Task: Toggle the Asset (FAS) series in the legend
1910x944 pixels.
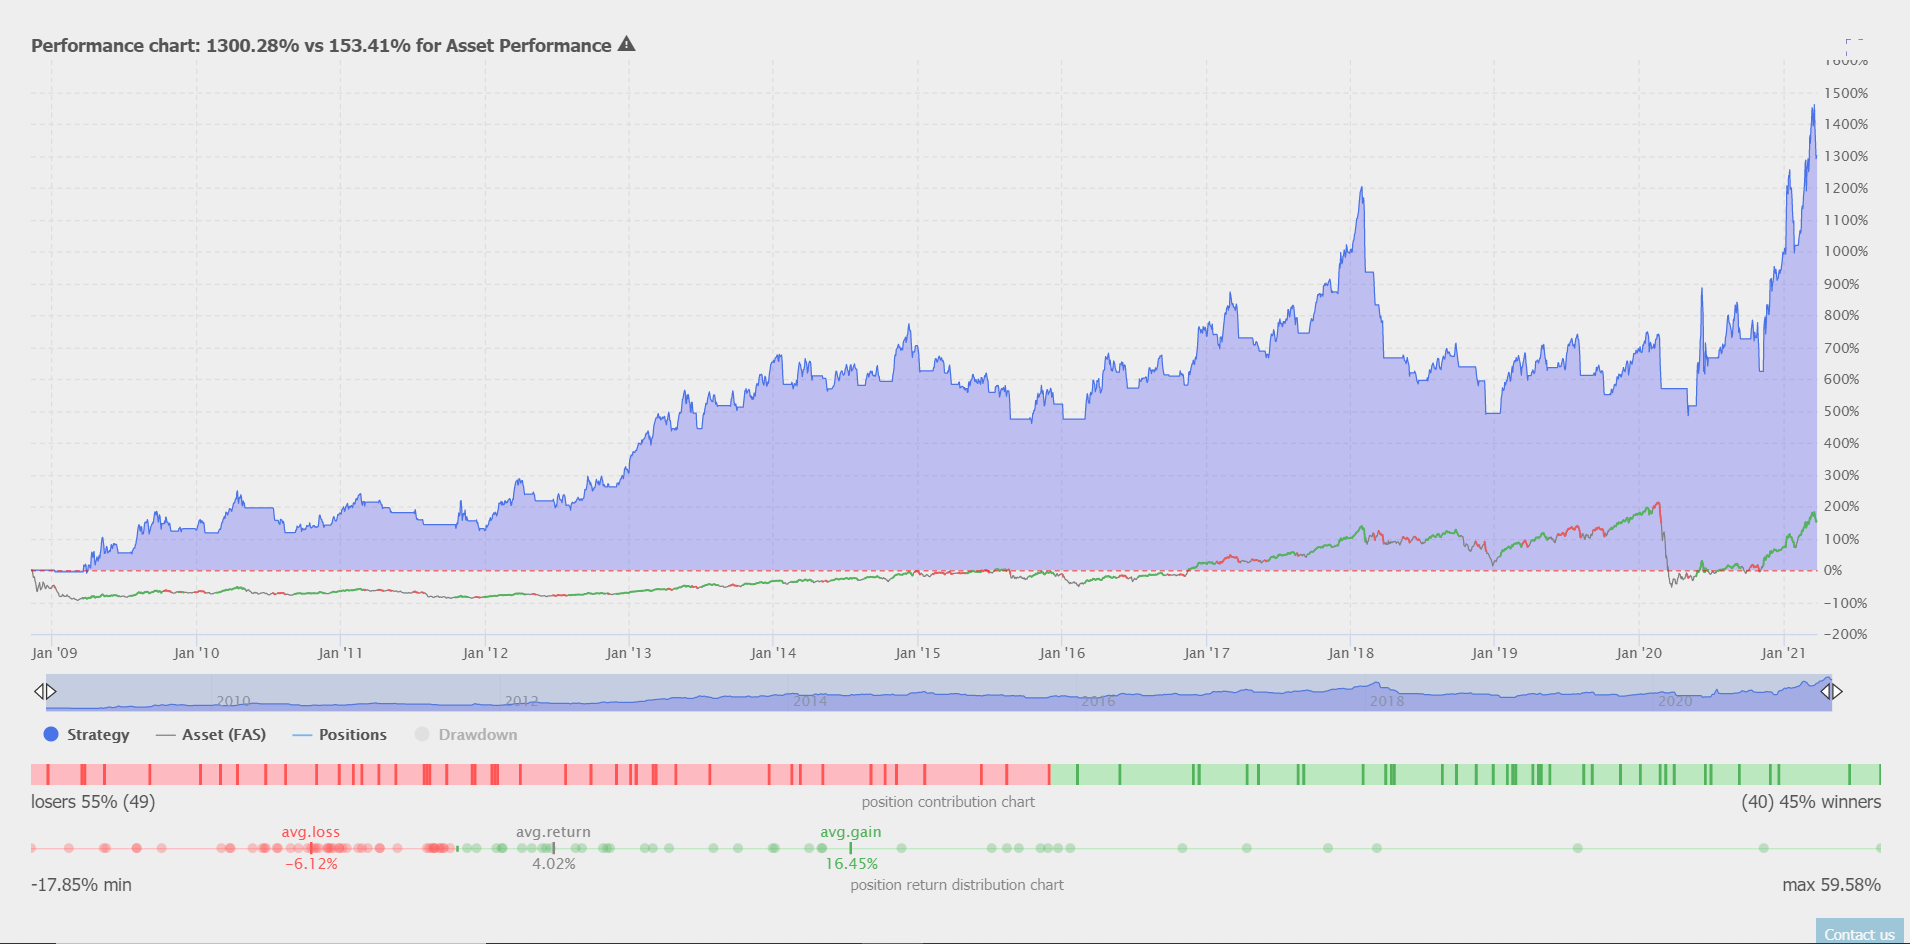Action: (223, 735)
